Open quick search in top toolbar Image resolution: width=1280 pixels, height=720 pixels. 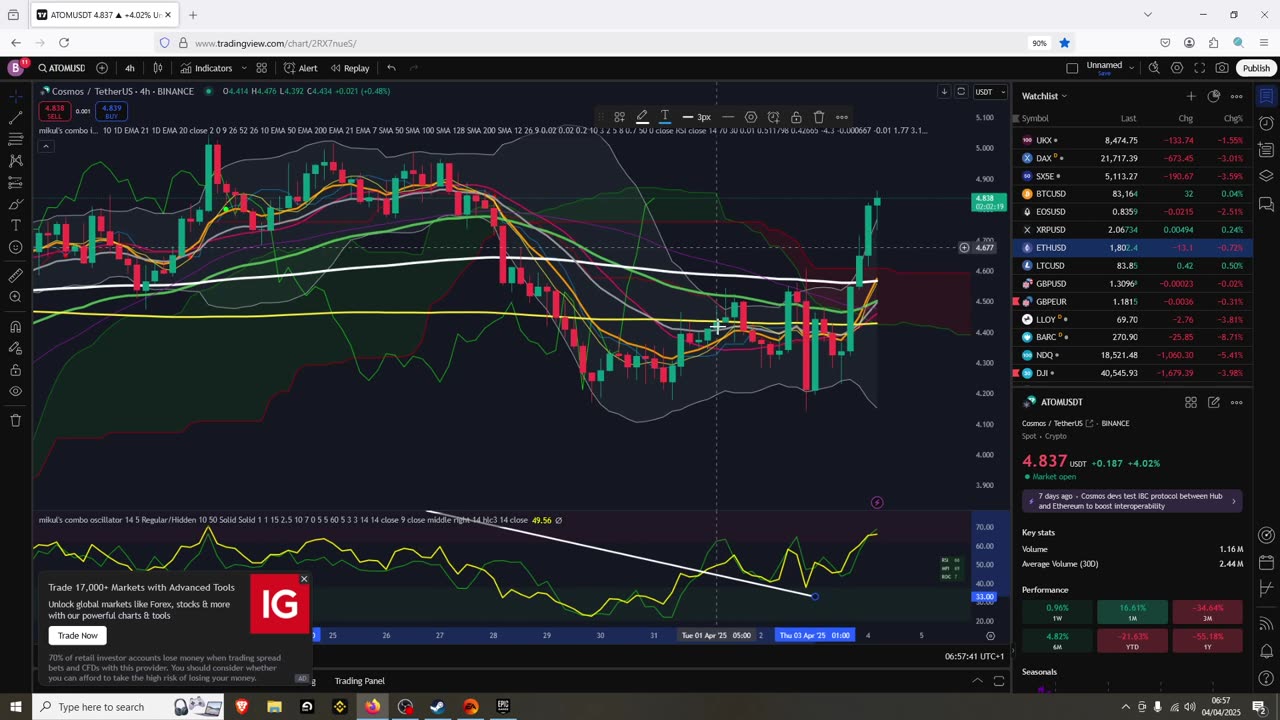coord(1154,68)
